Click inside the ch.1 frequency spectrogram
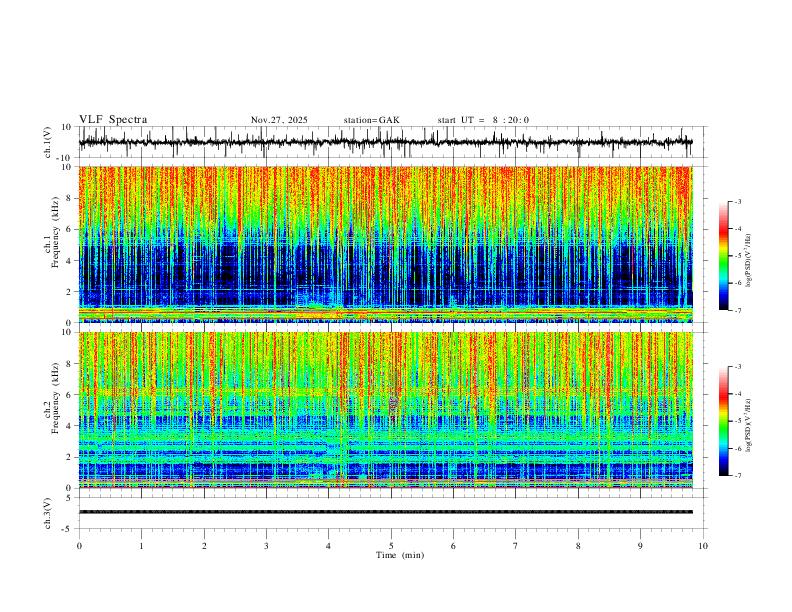This screenshot has width=792, height=612. pos(386,244)
